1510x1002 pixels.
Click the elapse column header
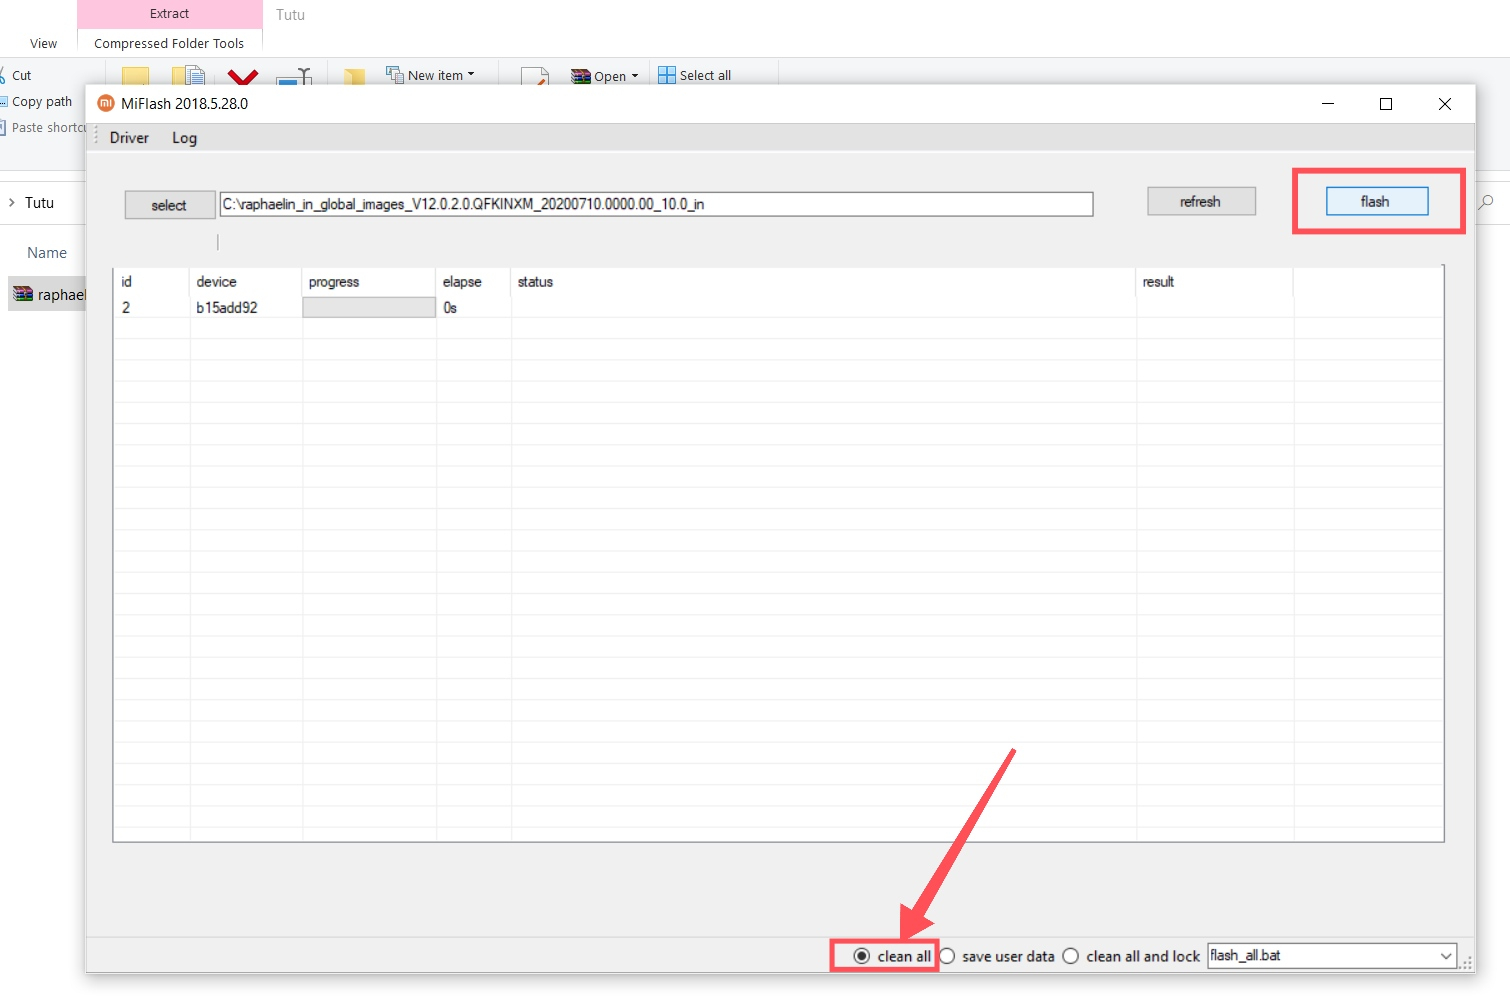click(x=473, y=282)
